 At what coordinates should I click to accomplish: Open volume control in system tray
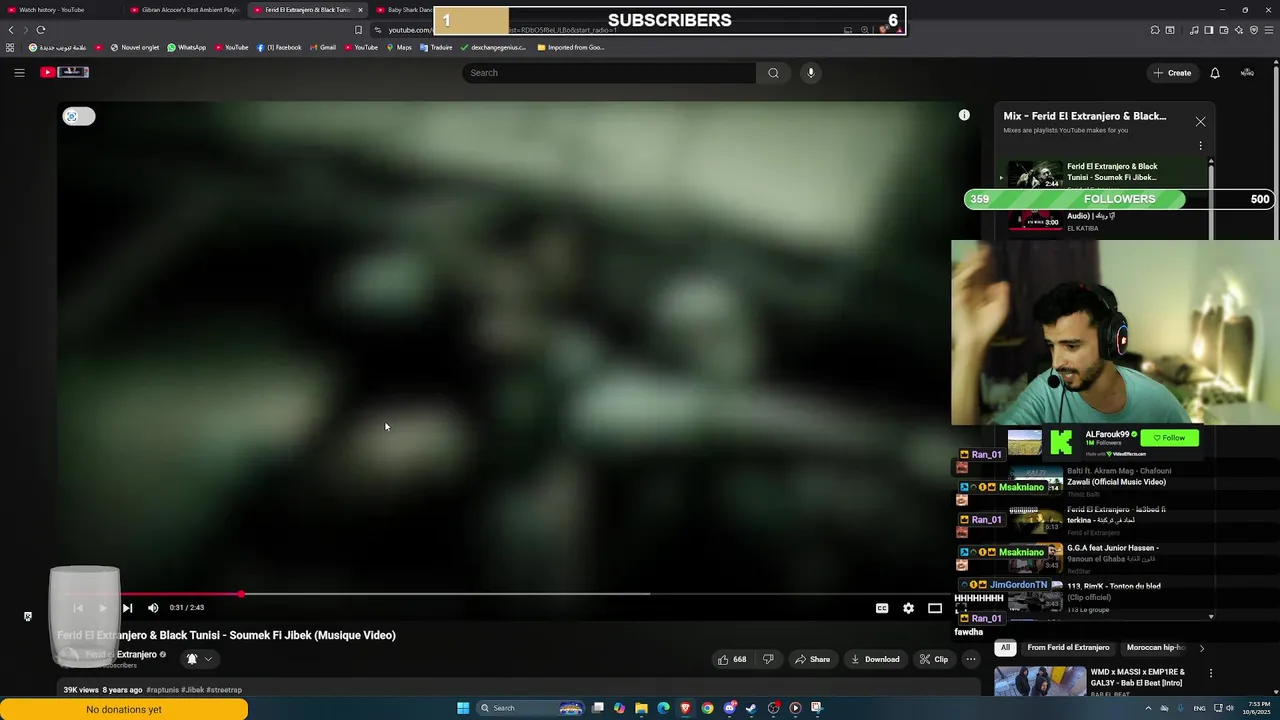click(x=1229, y=708)
